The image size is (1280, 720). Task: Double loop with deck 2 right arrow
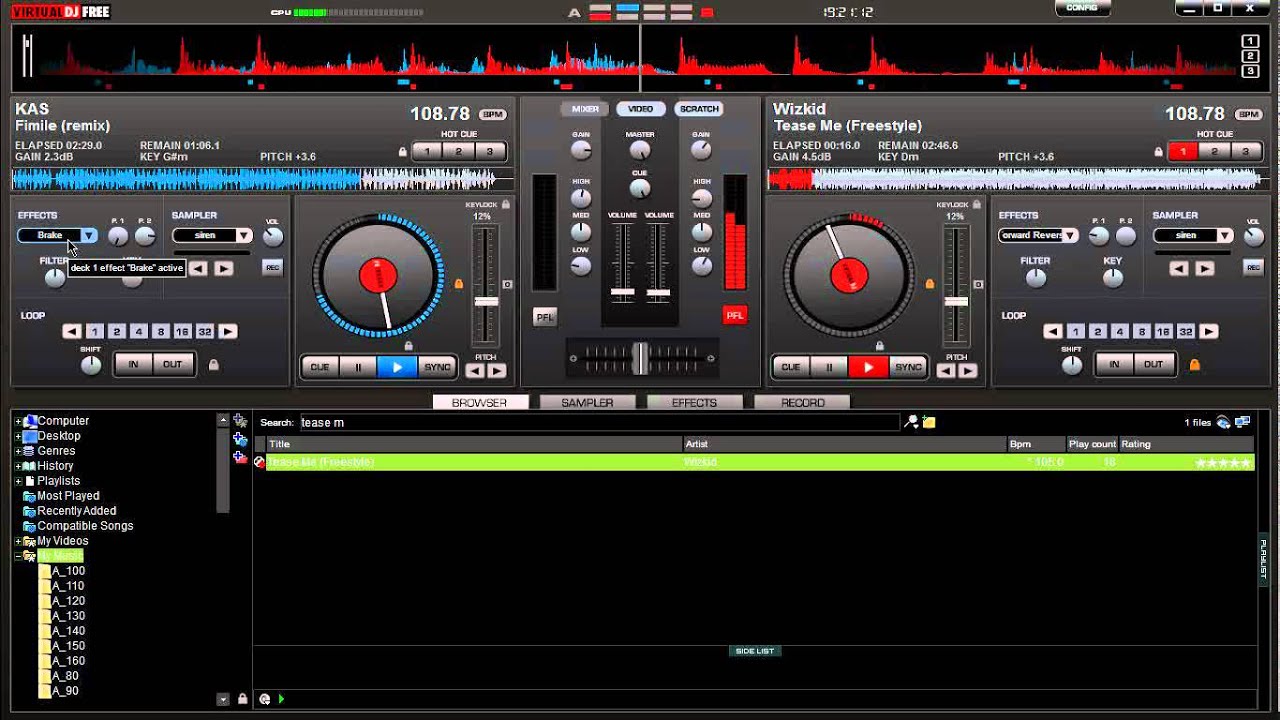click(1209, 331)
